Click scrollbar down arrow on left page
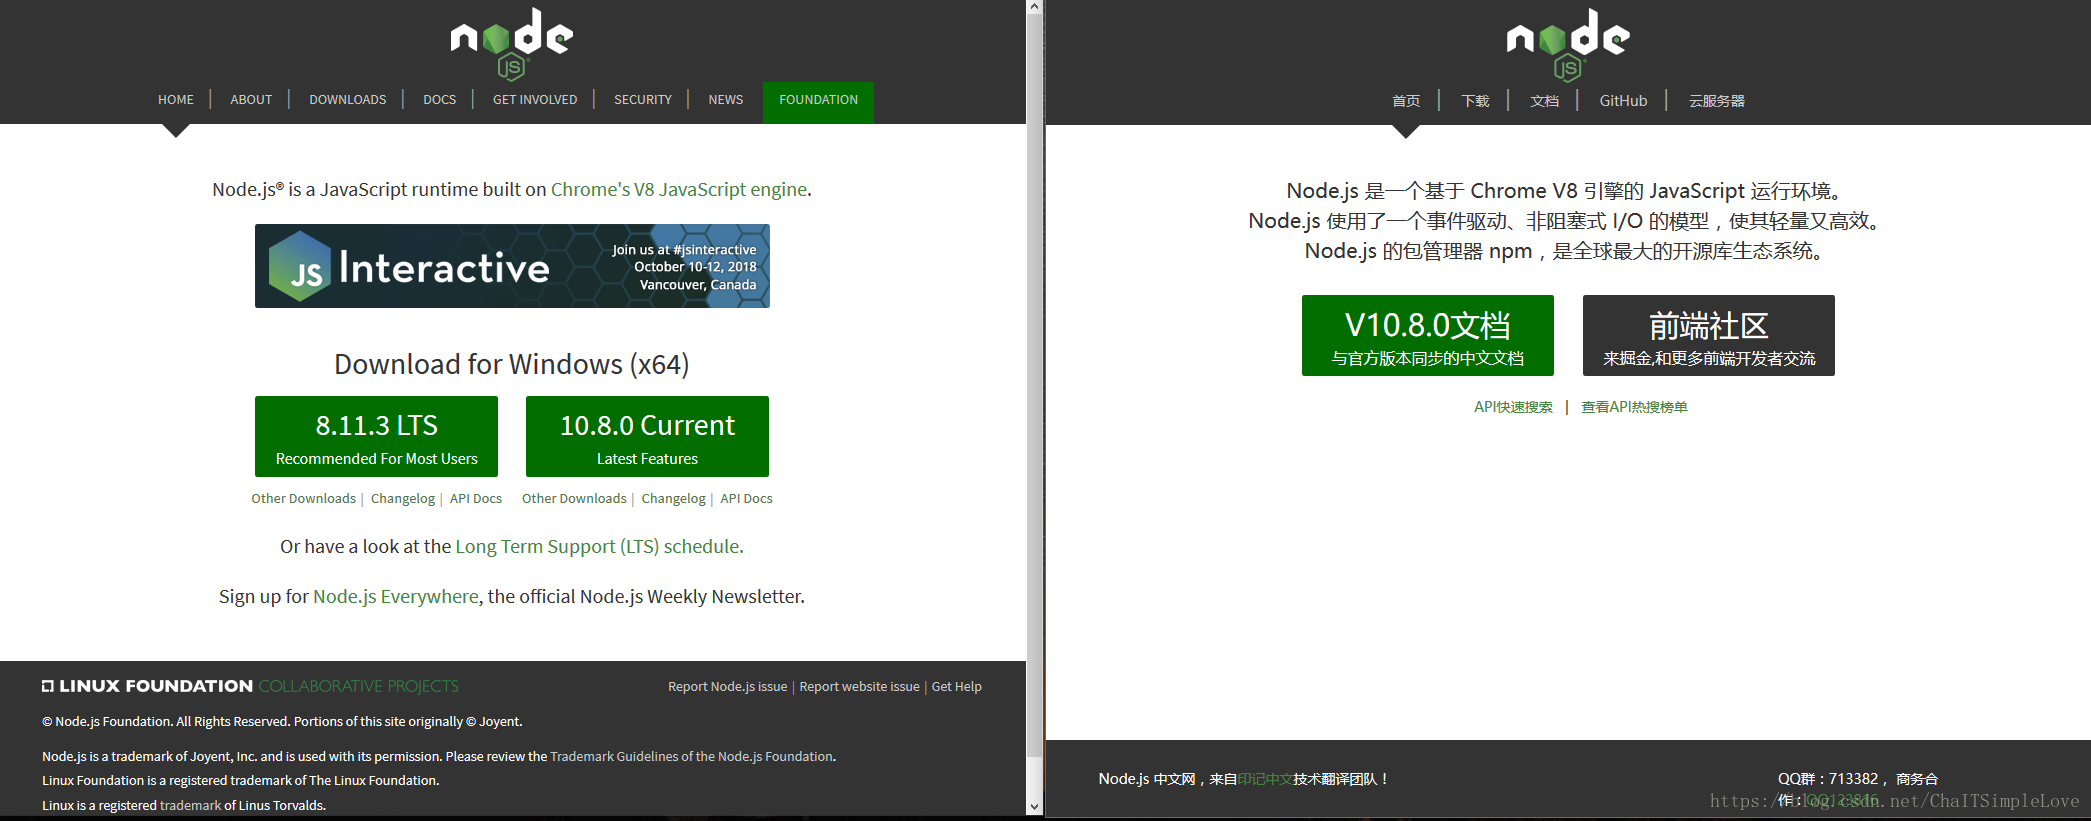 [x=1035, y=806]
